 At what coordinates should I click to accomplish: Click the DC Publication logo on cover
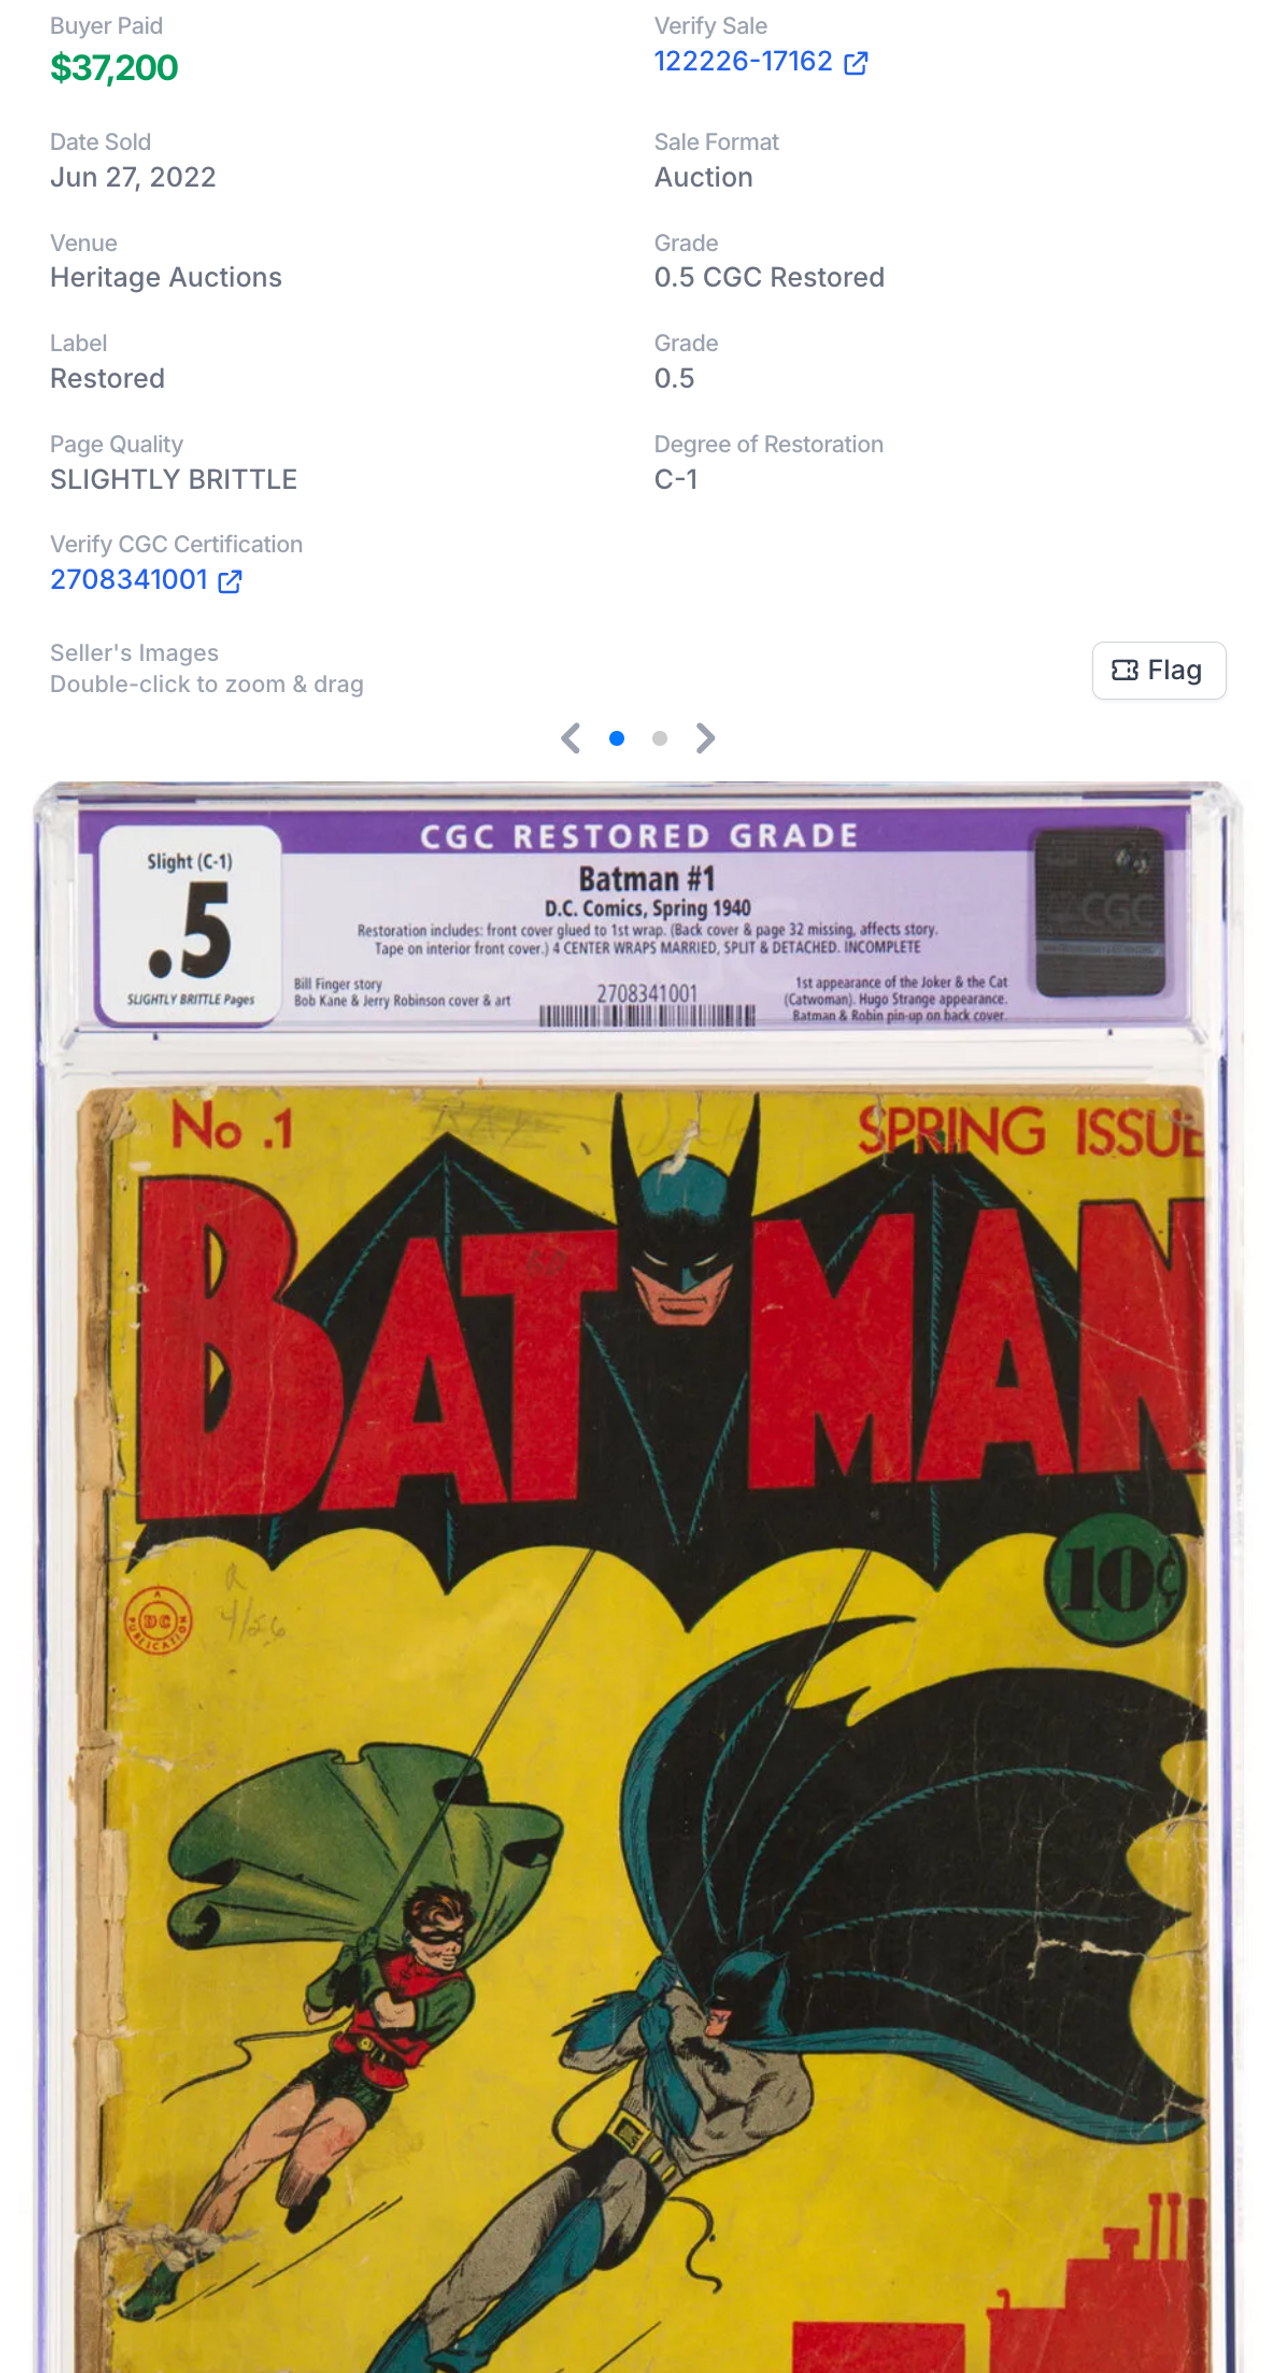(158, 1620)
